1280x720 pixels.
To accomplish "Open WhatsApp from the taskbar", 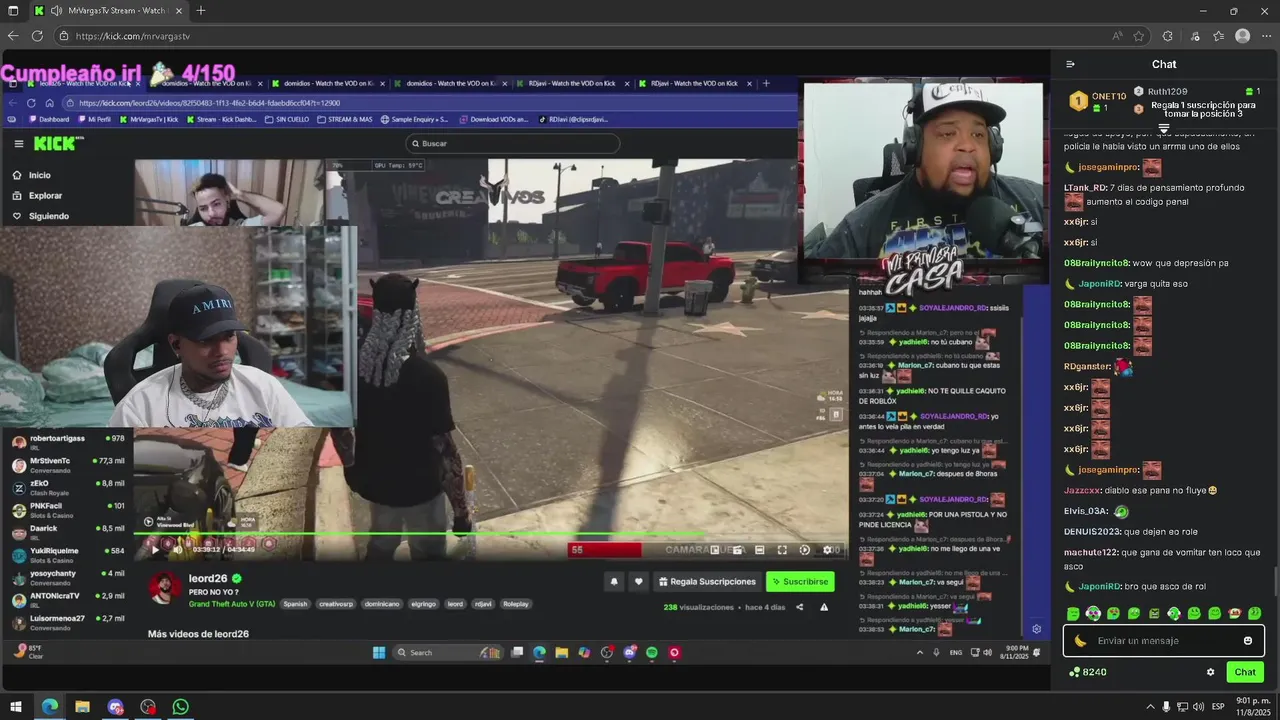I will coord(180,706).
